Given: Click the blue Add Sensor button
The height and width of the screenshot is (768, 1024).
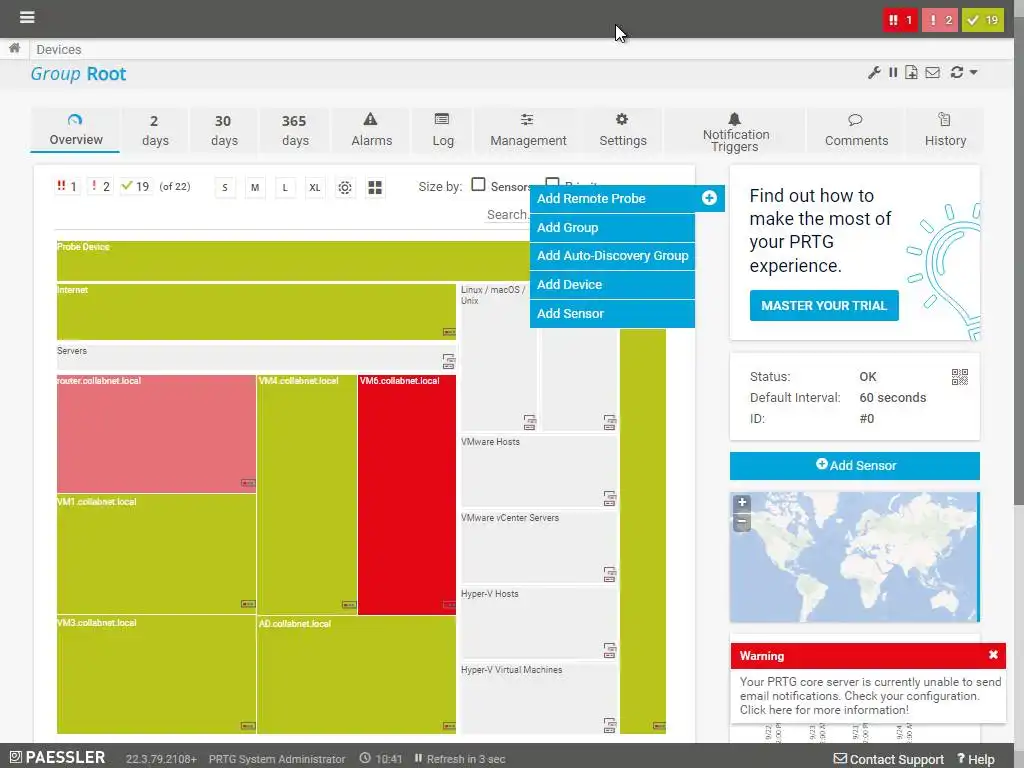Looking at the screenshot, I should (854, 466).
